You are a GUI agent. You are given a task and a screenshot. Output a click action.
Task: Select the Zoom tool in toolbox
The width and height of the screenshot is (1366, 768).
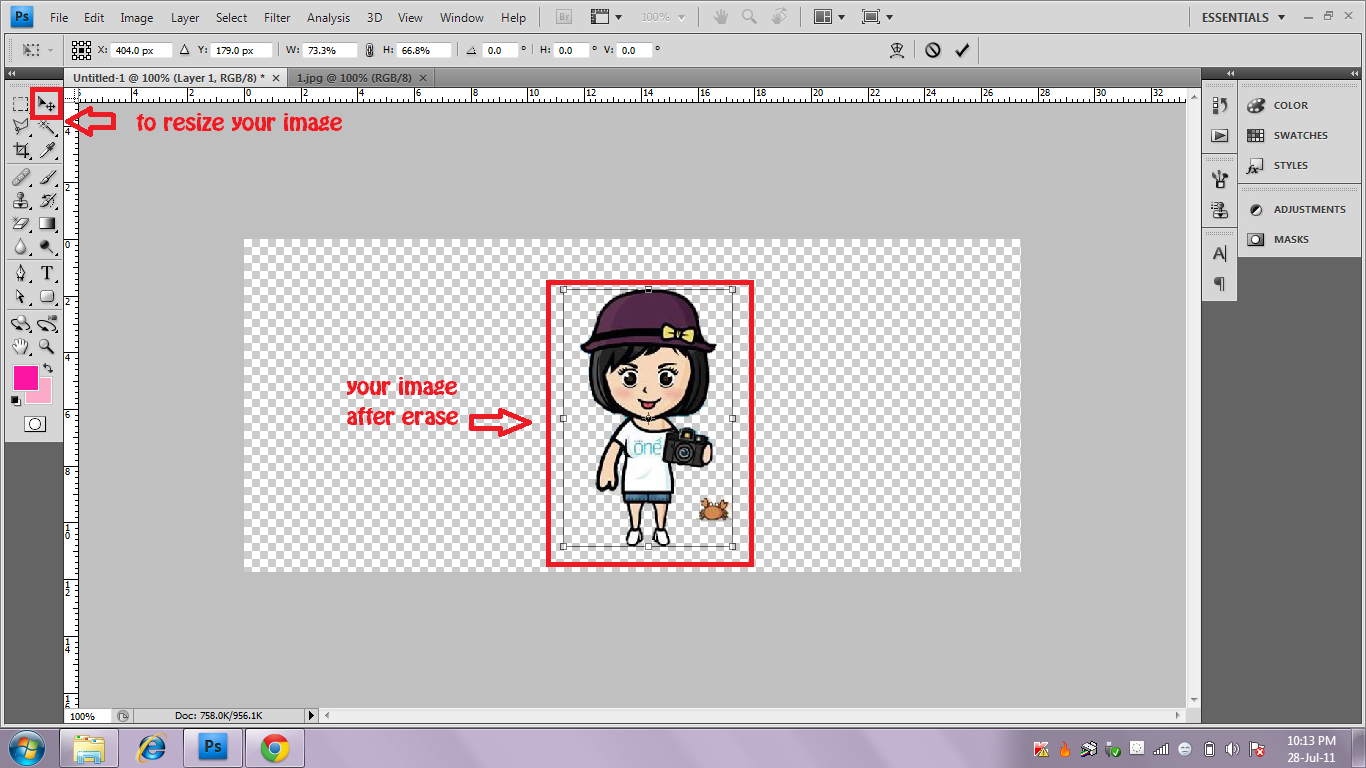tap(46, 347)
